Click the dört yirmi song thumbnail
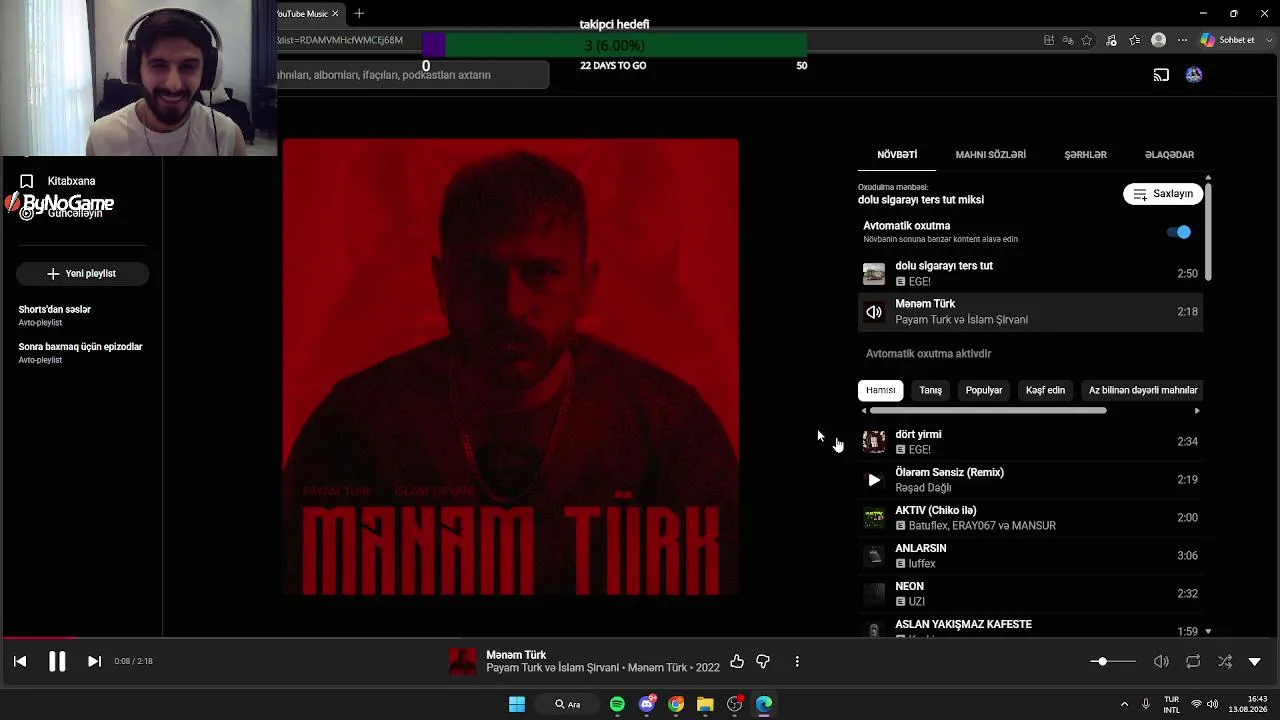 tap(874, 442)
